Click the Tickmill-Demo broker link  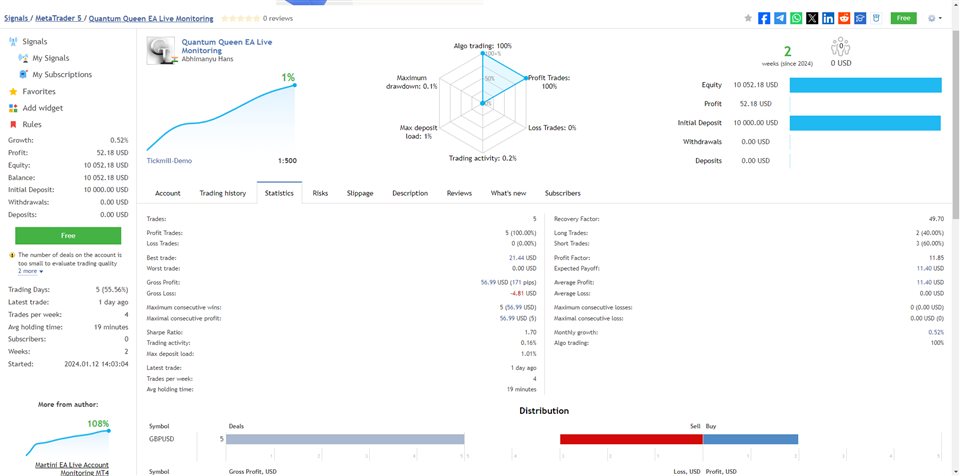pyautogui.click(x=169, y=161)
